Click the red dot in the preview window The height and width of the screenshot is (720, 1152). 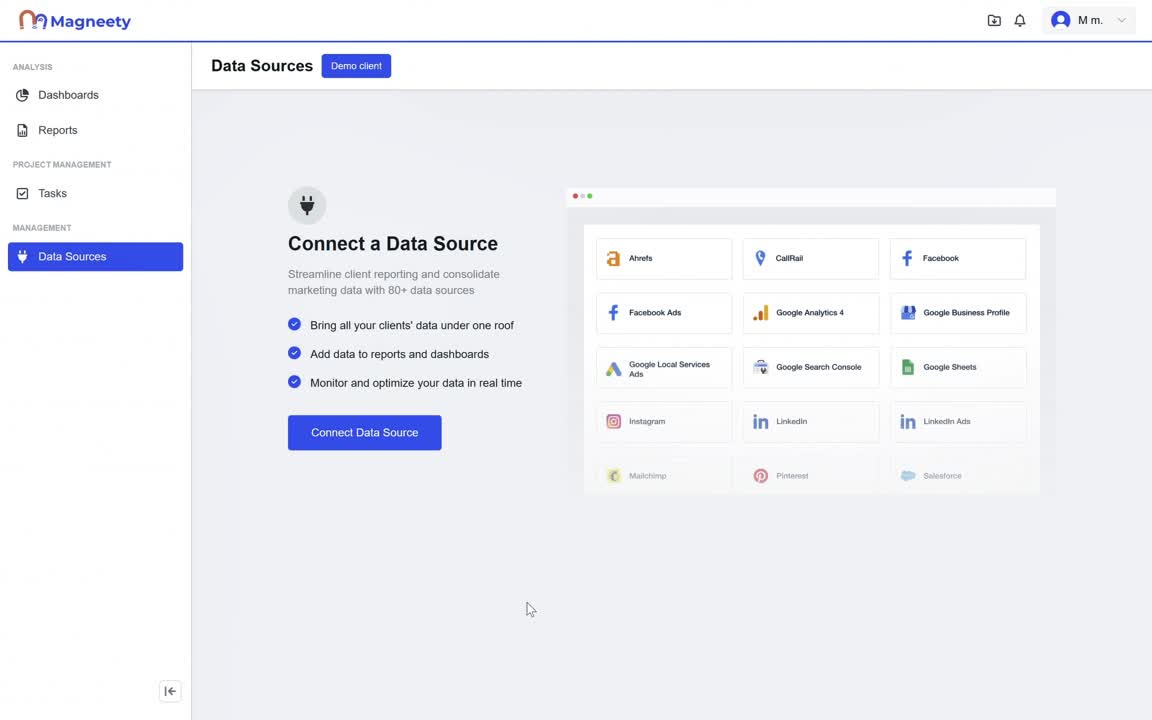(x=575, y=196)
